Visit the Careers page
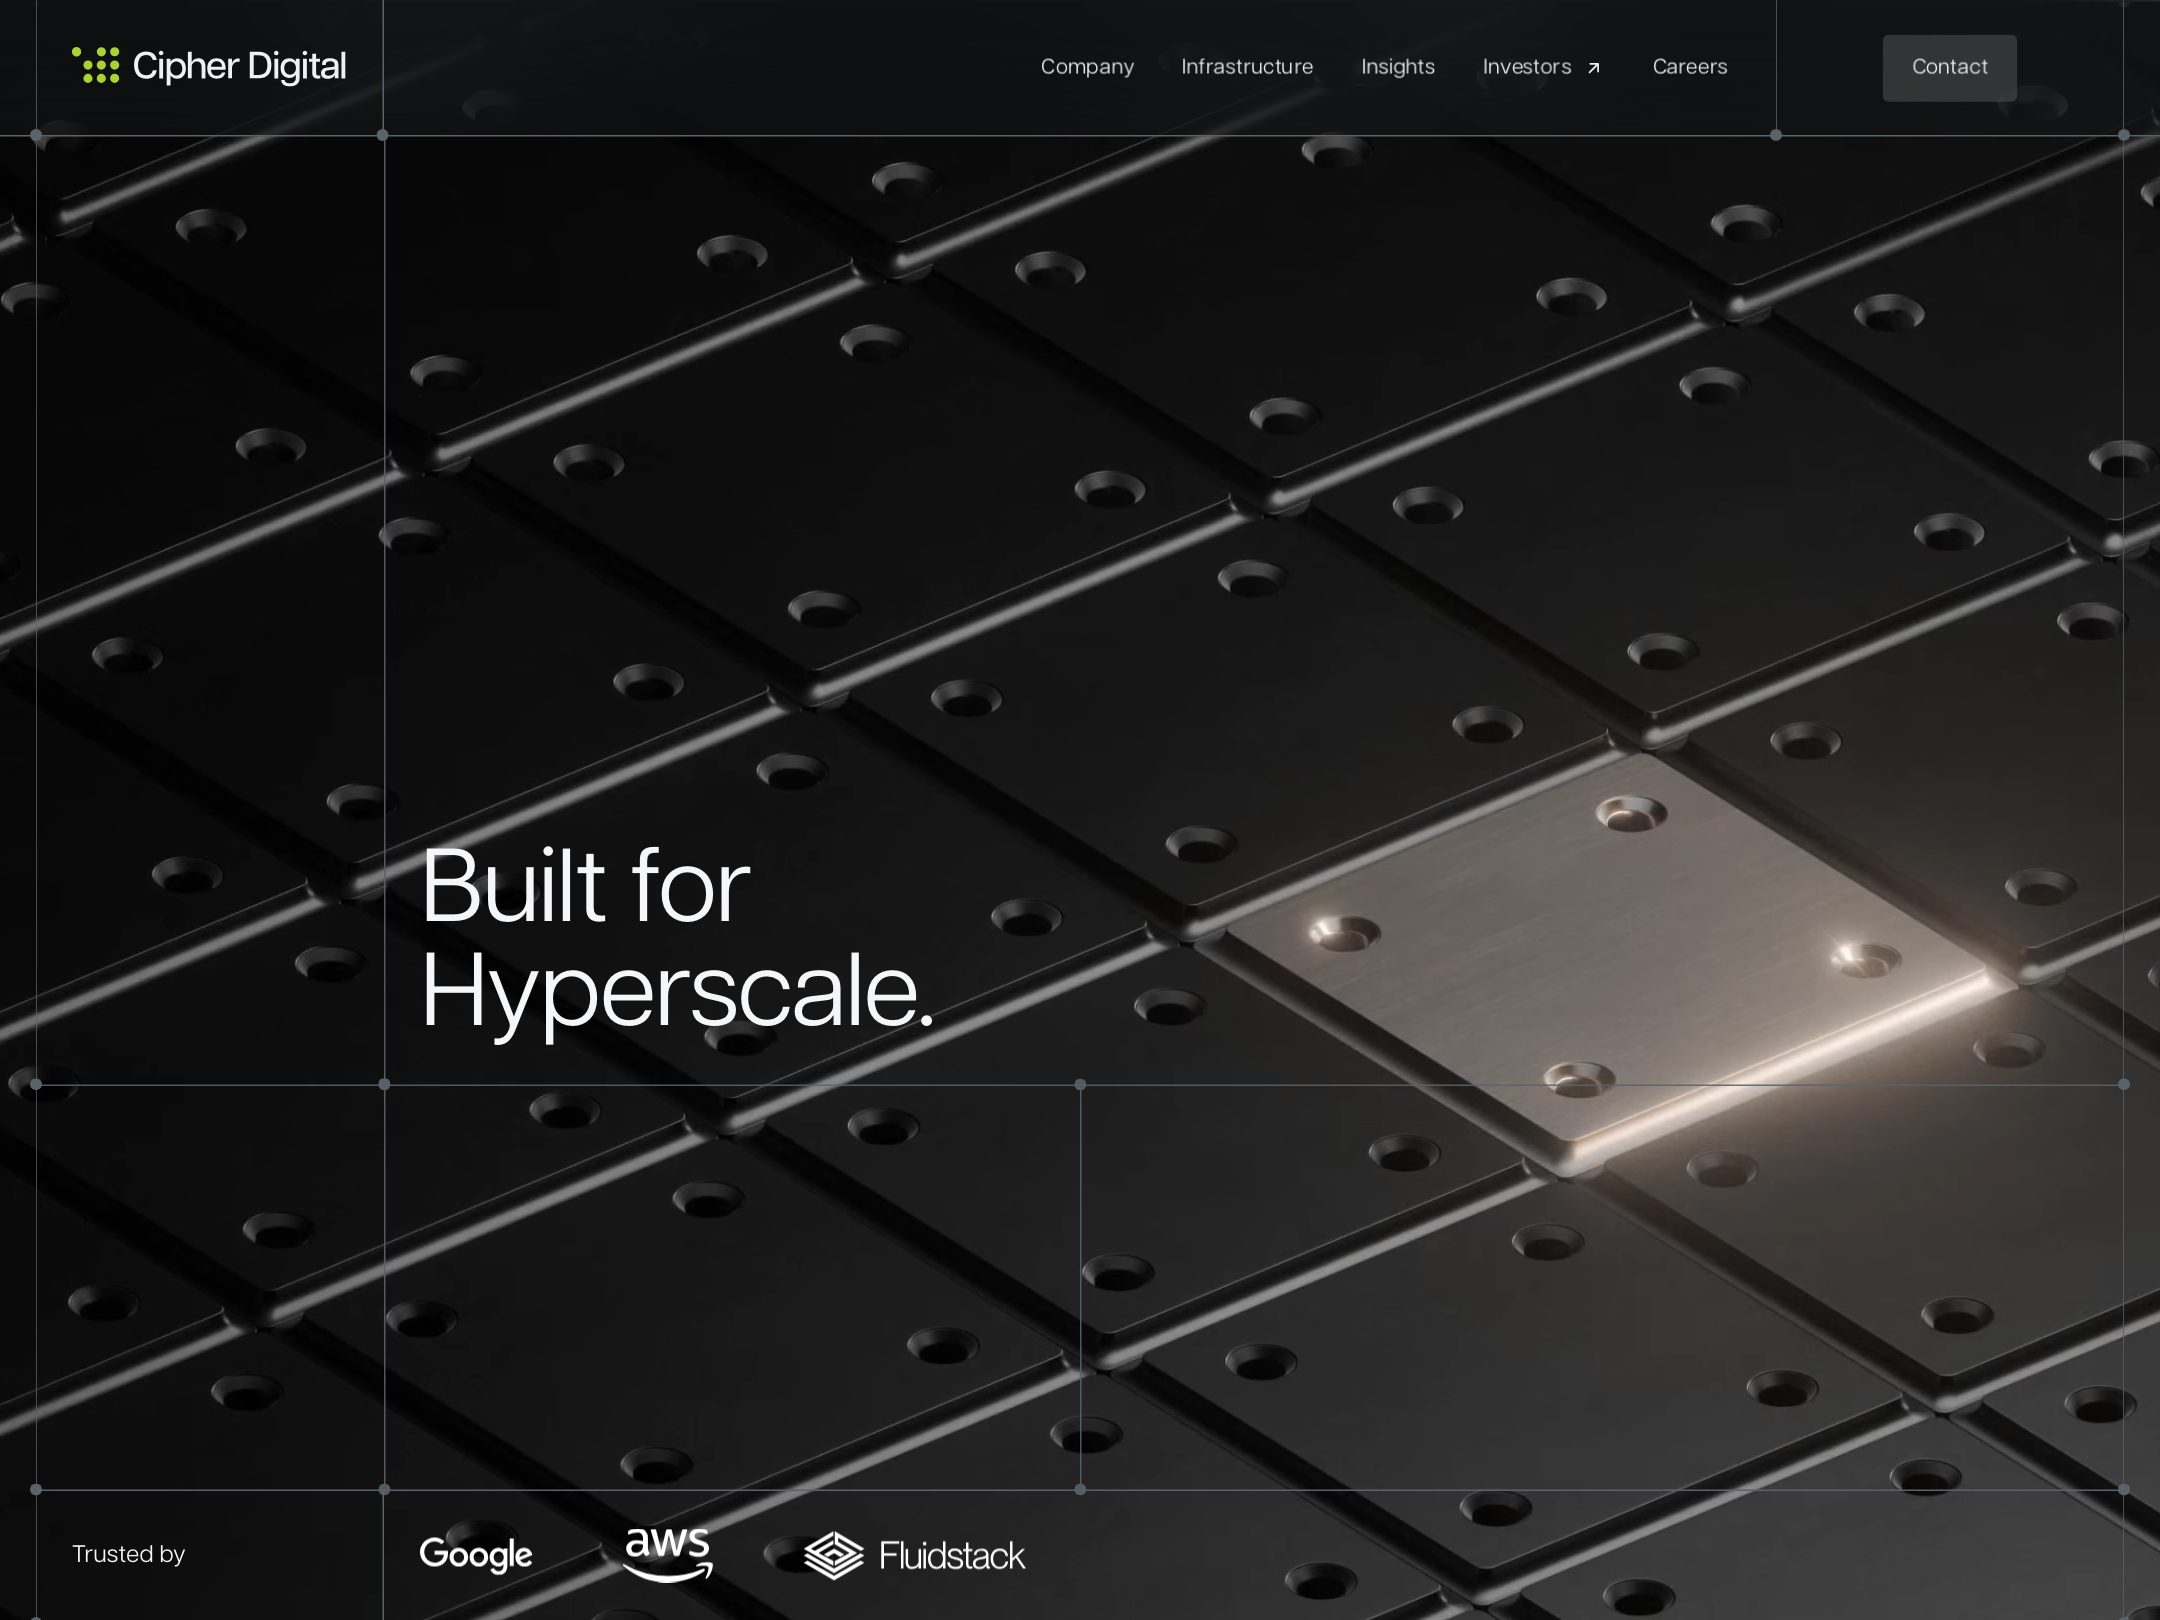This screenshot has height=1620, width=2160. pos(1690,67)
